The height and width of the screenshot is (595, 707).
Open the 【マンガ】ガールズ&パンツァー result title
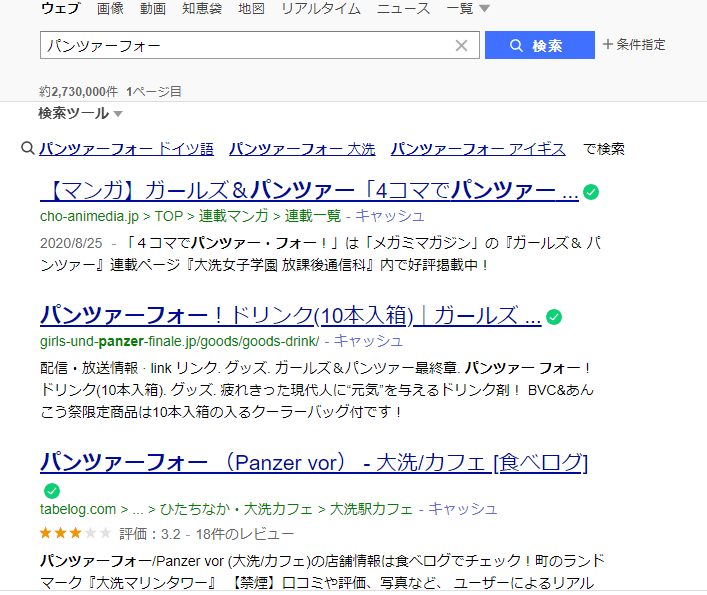click(309, 191)
